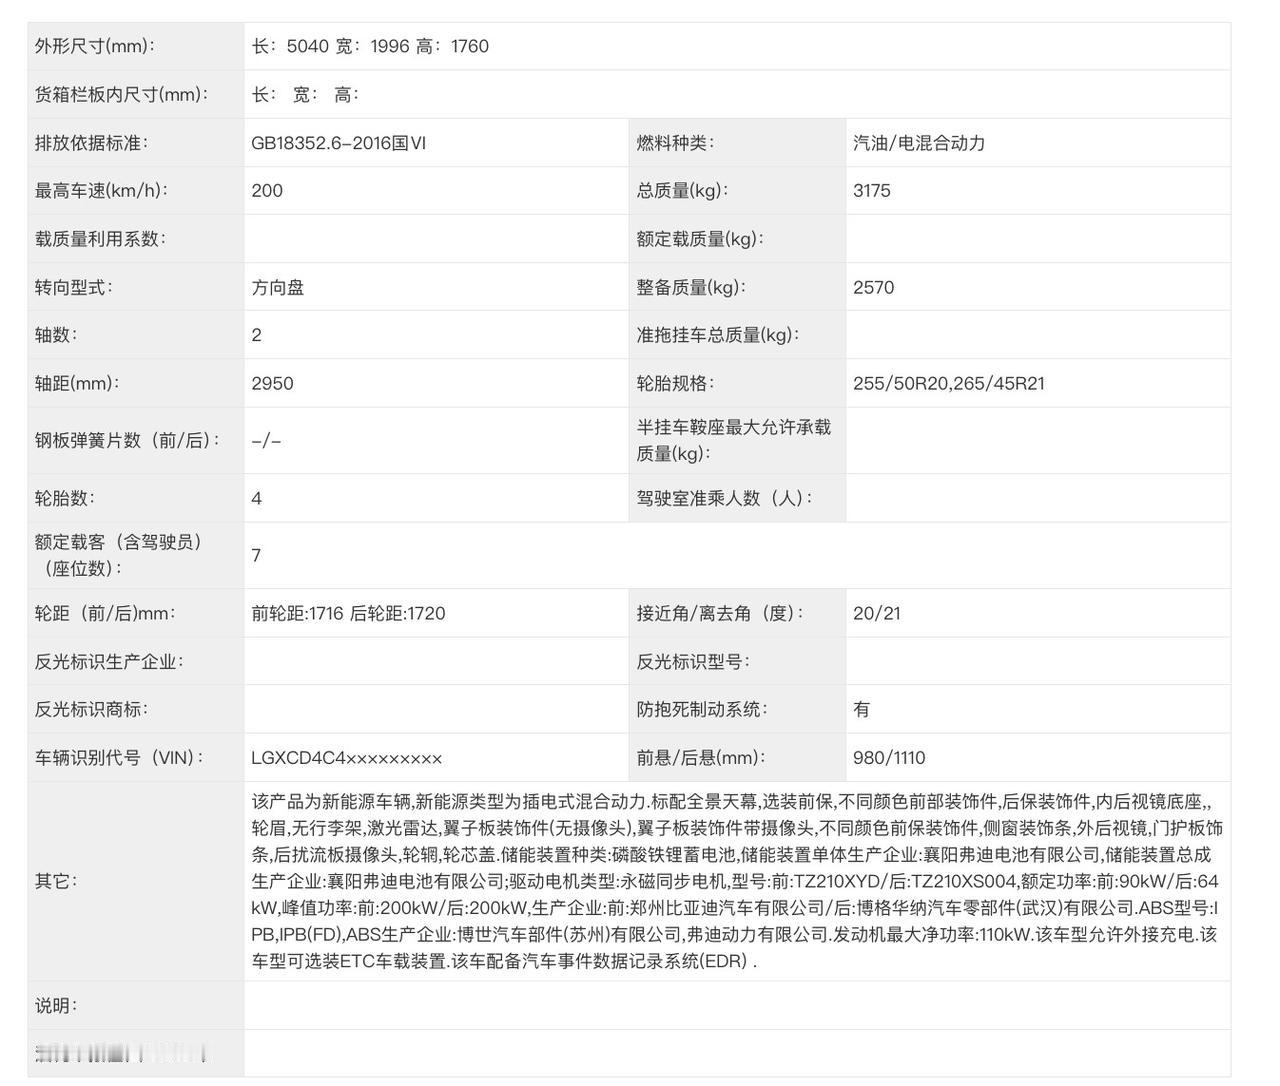1280x1086 pixels.
Task: Click the 接近角/离去角（度）label
Action: [721, 613]
